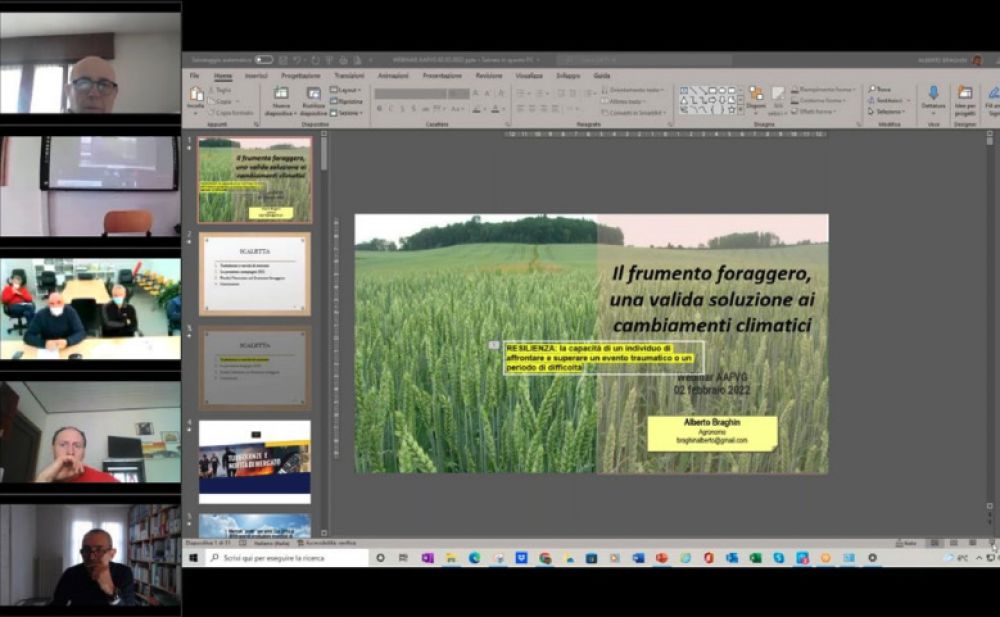Toggle the Salvataggio automatico switch
Image resolution: width=1000 pixels, height=617 pixels.
click(263, 60)
